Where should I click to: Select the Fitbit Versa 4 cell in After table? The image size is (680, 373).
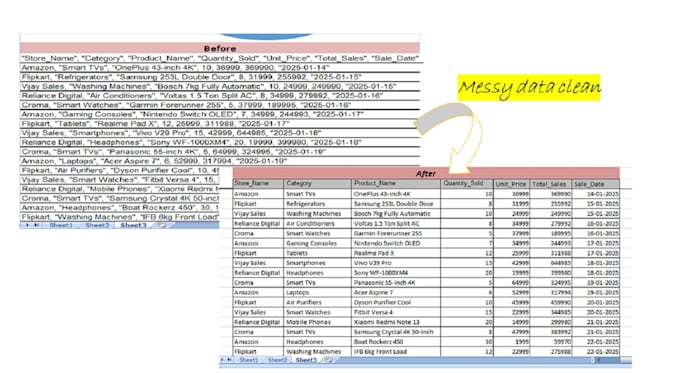(x=396, y=312)
